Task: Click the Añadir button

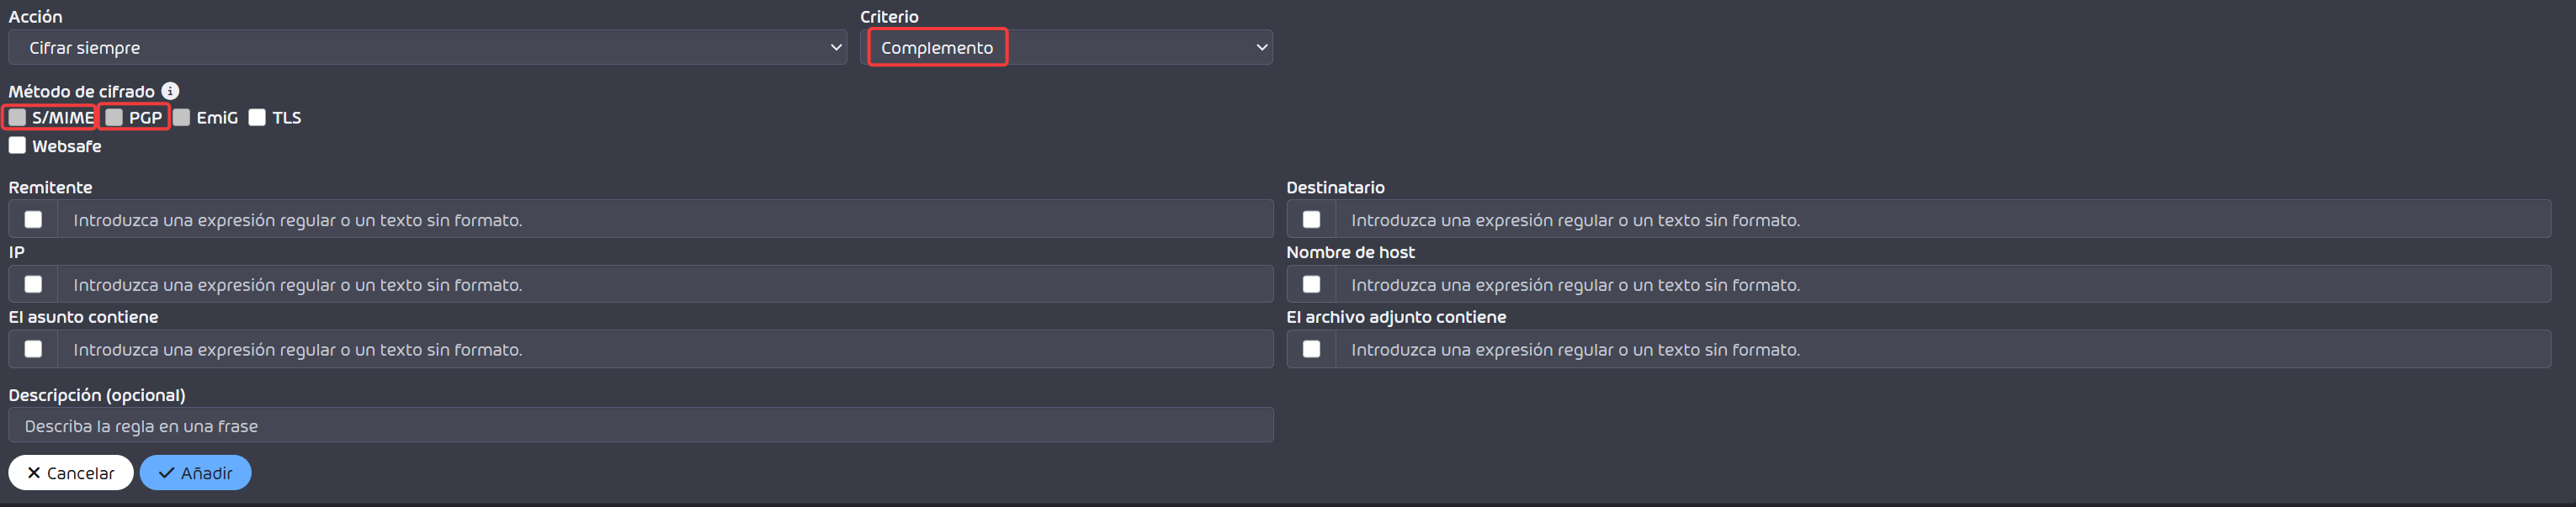Action: [x=195, y=473]
